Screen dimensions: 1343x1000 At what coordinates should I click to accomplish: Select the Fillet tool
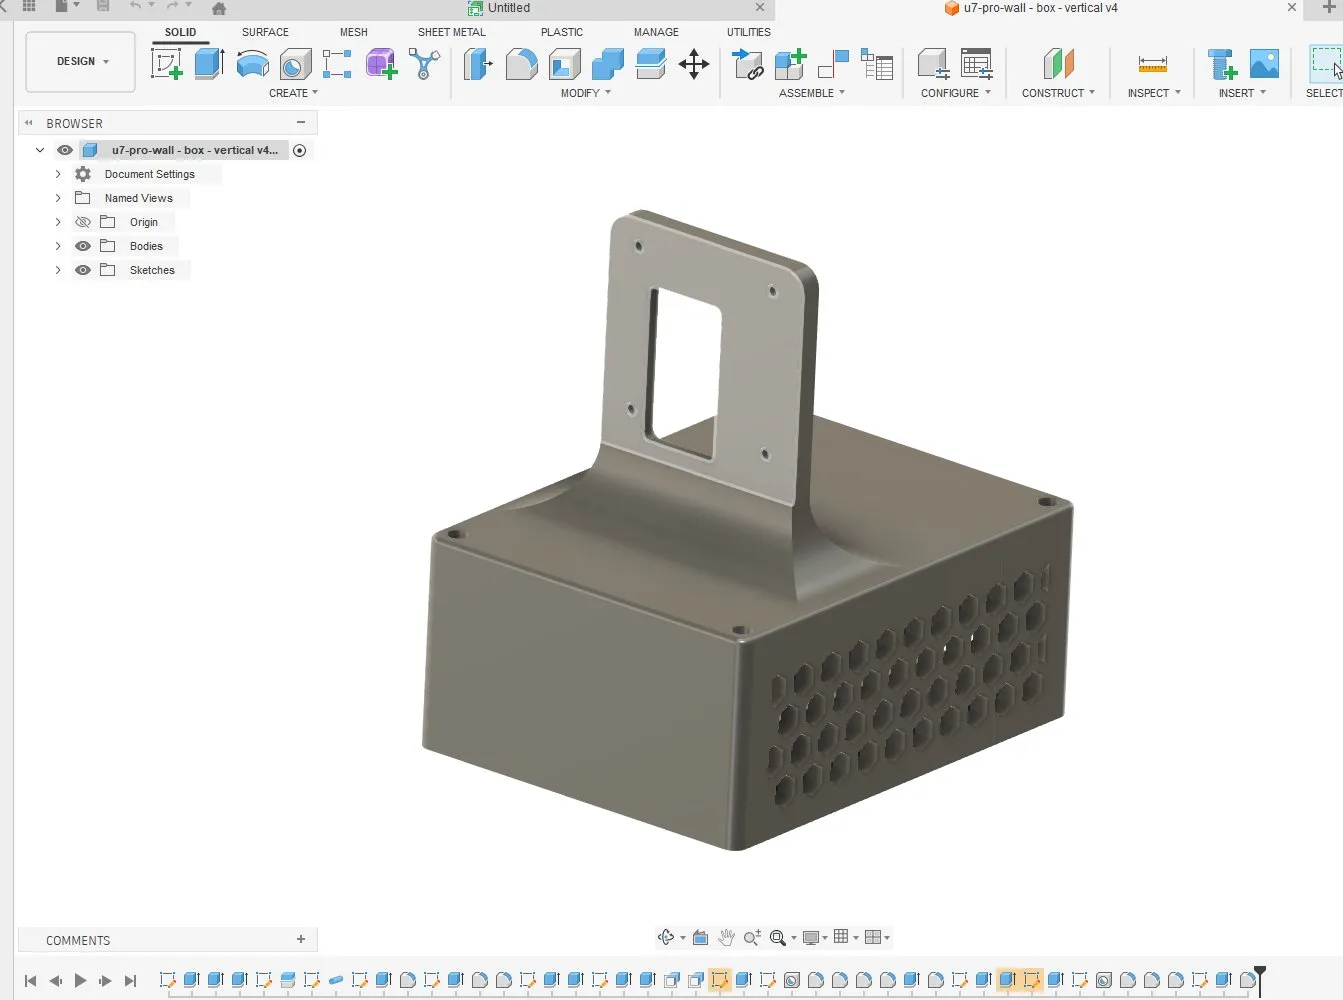point(521,64)
